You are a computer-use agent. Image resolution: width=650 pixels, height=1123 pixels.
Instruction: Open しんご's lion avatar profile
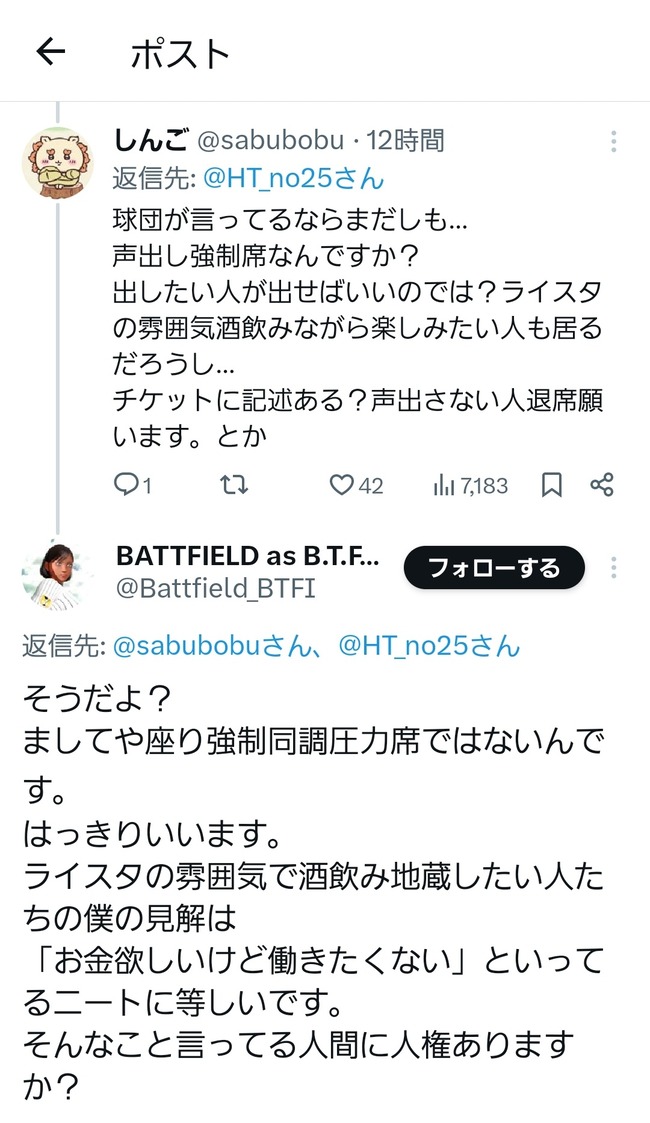click(x=57, y=163)
